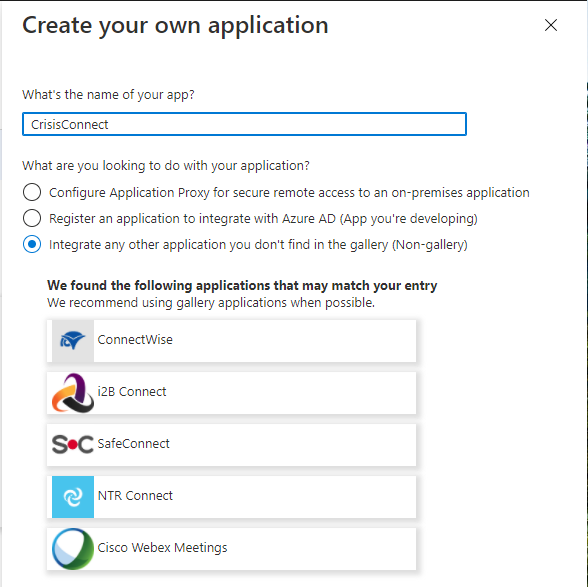Image resolution: width=588 pixels, height=587 pixels.
Task: Click the 'What's the name of your app?' label
Action: coord(108,95)
